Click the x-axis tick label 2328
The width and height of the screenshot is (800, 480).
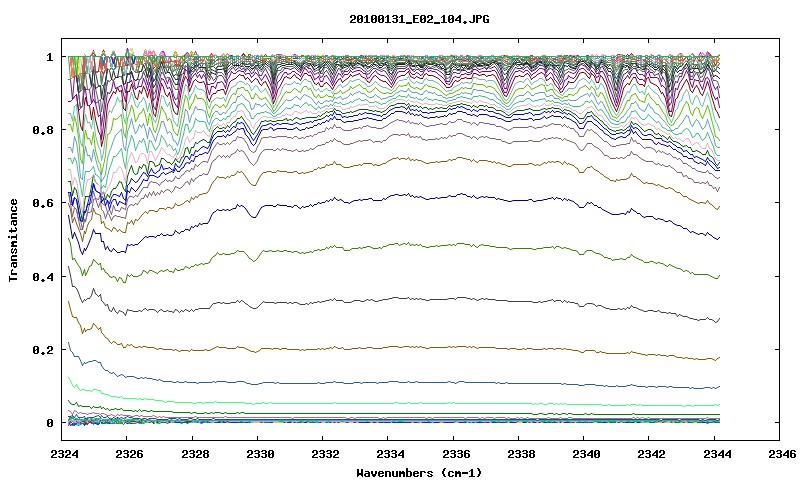pyautogui.click(x=195, y=454)
